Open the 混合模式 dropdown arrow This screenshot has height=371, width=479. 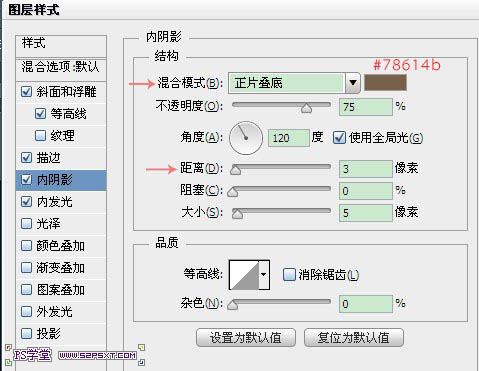353,83
